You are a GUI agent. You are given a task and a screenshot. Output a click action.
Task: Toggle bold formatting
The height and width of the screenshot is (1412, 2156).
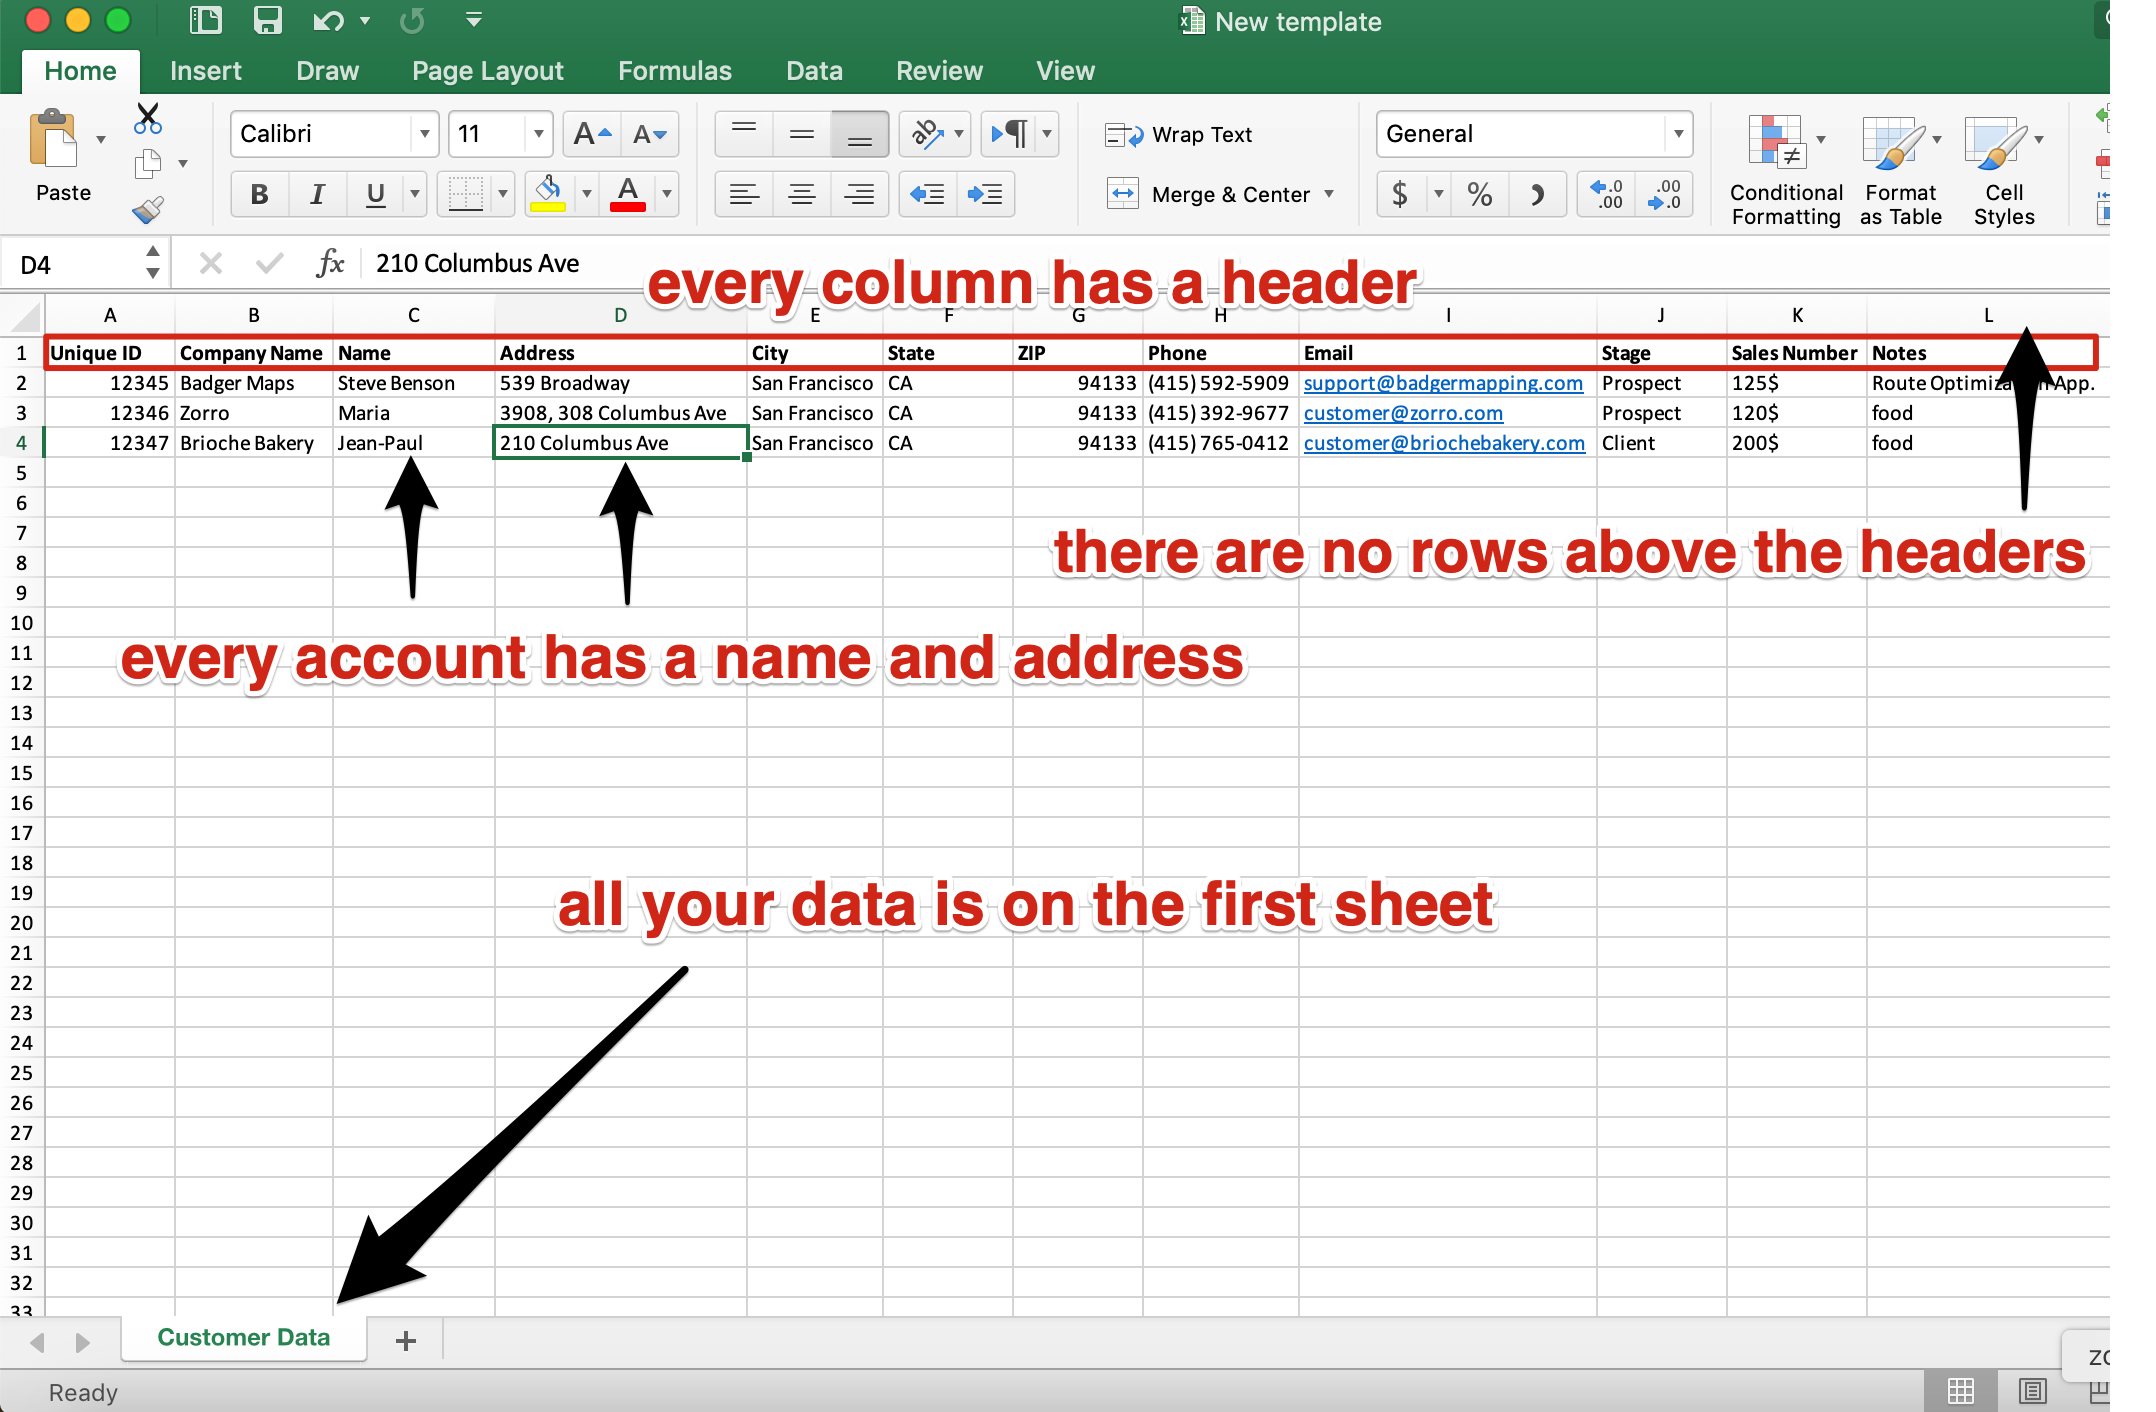pos(259,193)
